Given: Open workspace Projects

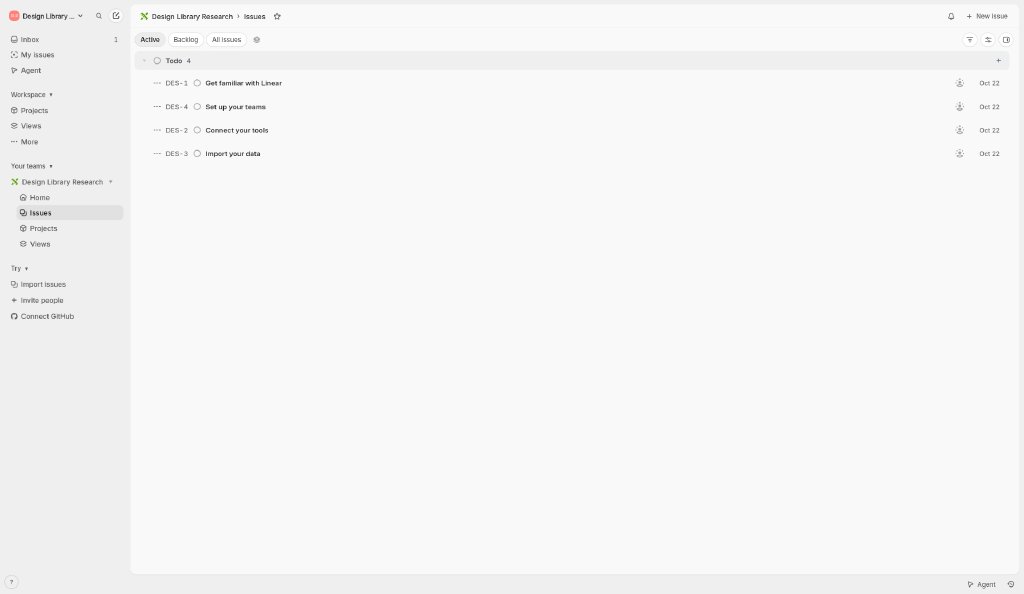Looking at the screenshot, I should [x=64, y=111].
